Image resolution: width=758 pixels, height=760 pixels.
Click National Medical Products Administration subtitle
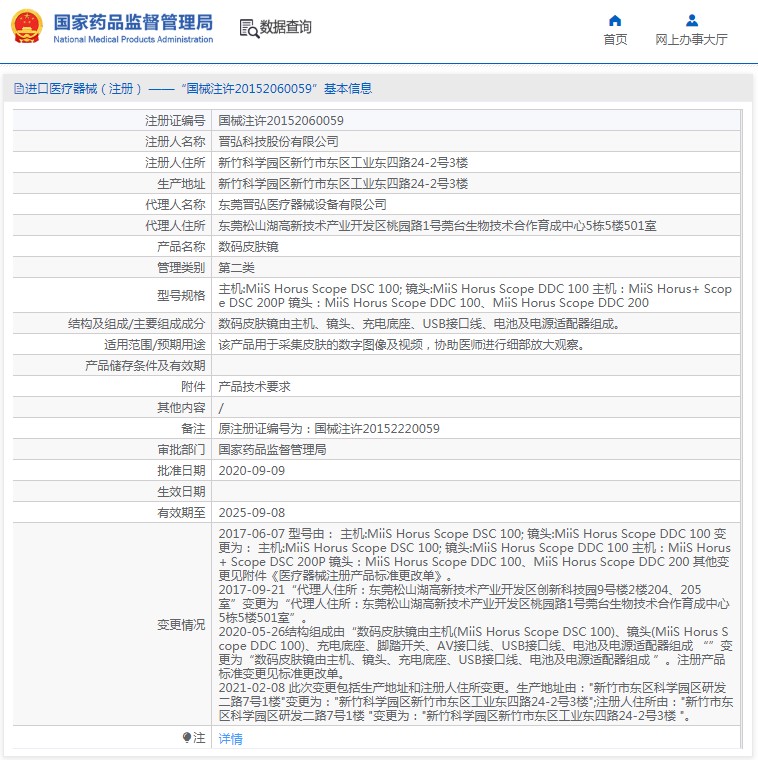pos(133,39)
